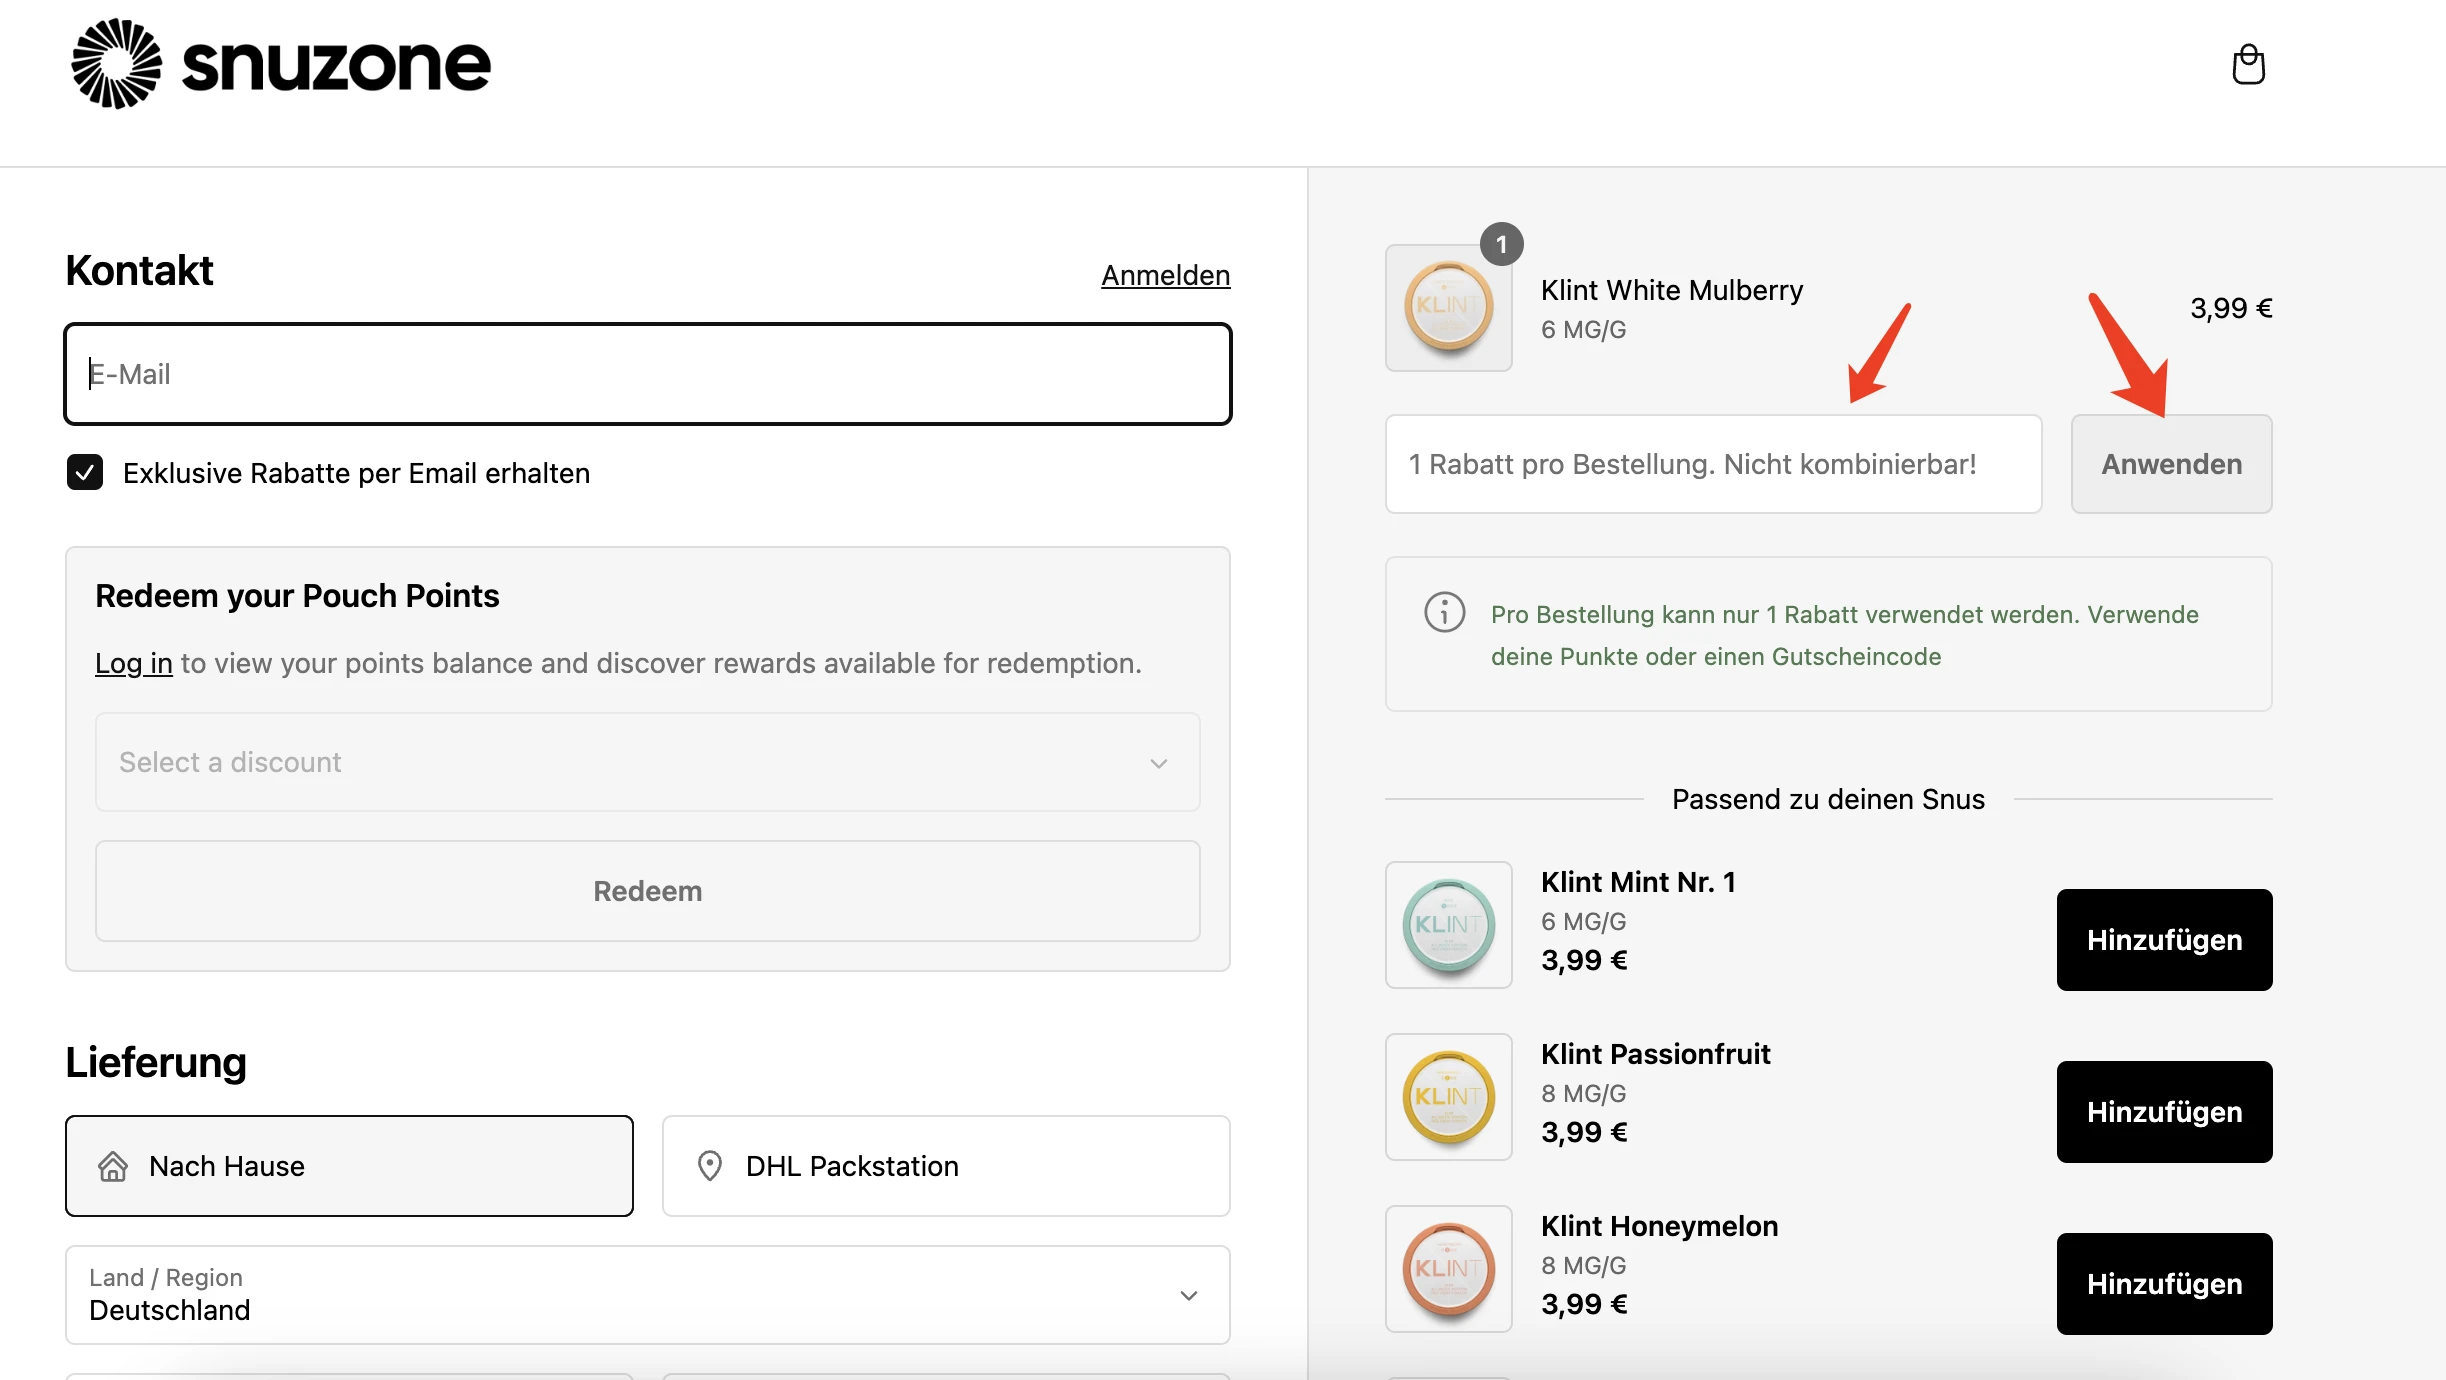Click the Klint Mint Nr. 1 product name
The width and height of the screenshot is (2446, 1380).
click(1638, 882)
